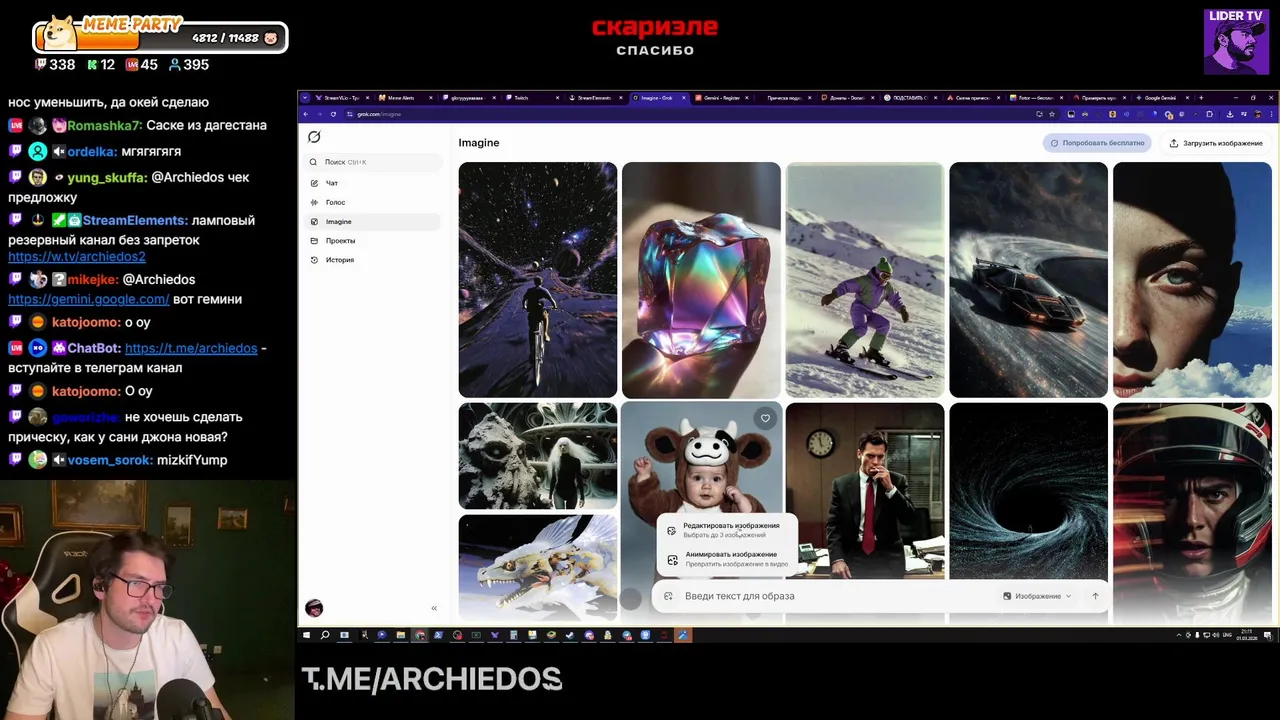Open Проекты in the sidebar
1280x720 pixels.
[374, 240]
